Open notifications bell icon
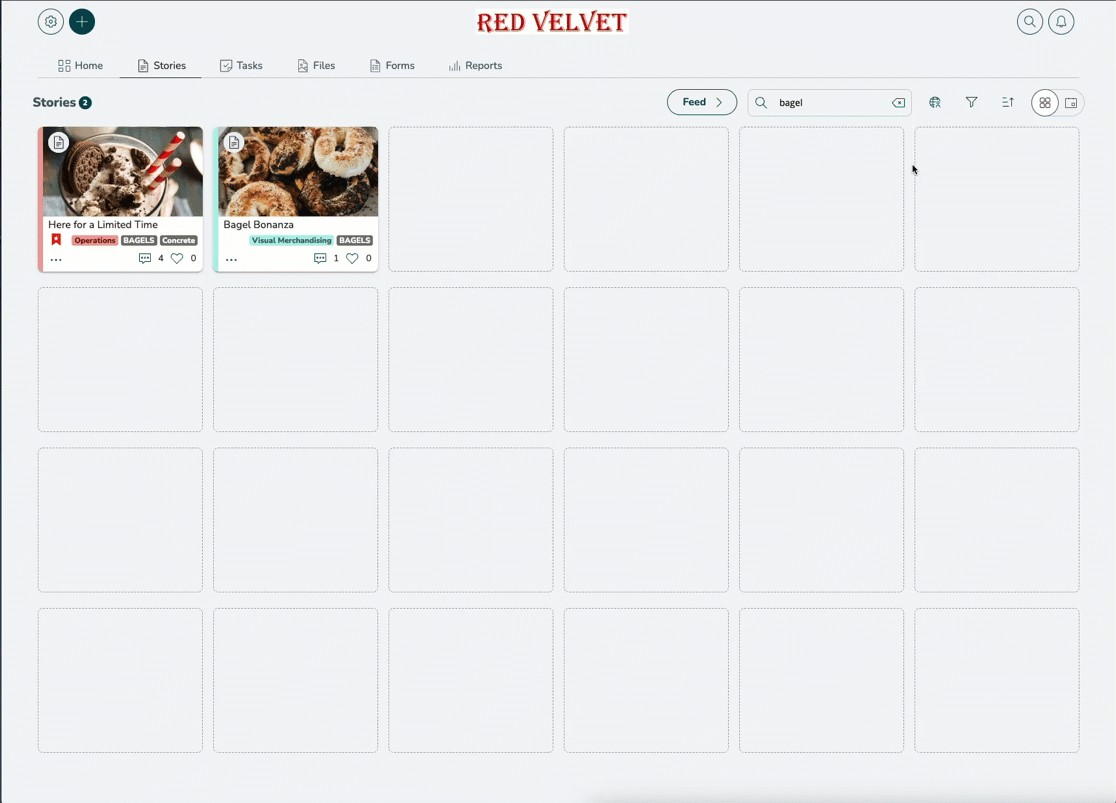 1060,21
